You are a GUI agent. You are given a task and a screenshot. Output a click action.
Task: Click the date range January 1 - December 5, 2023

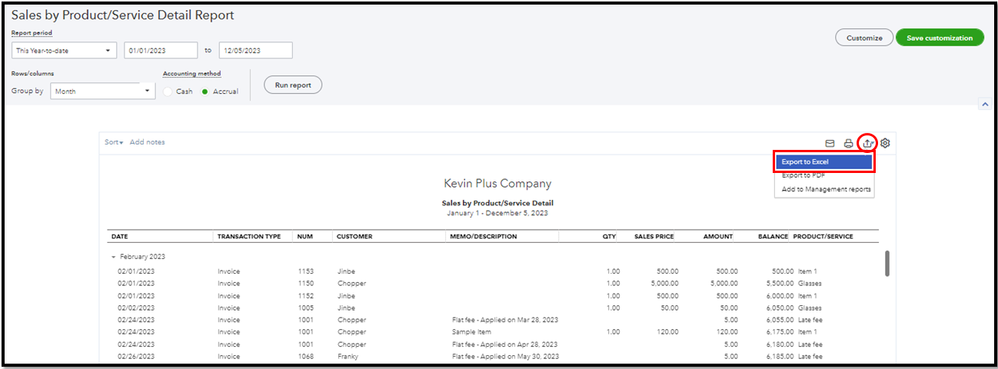click(x=497, y=213)
